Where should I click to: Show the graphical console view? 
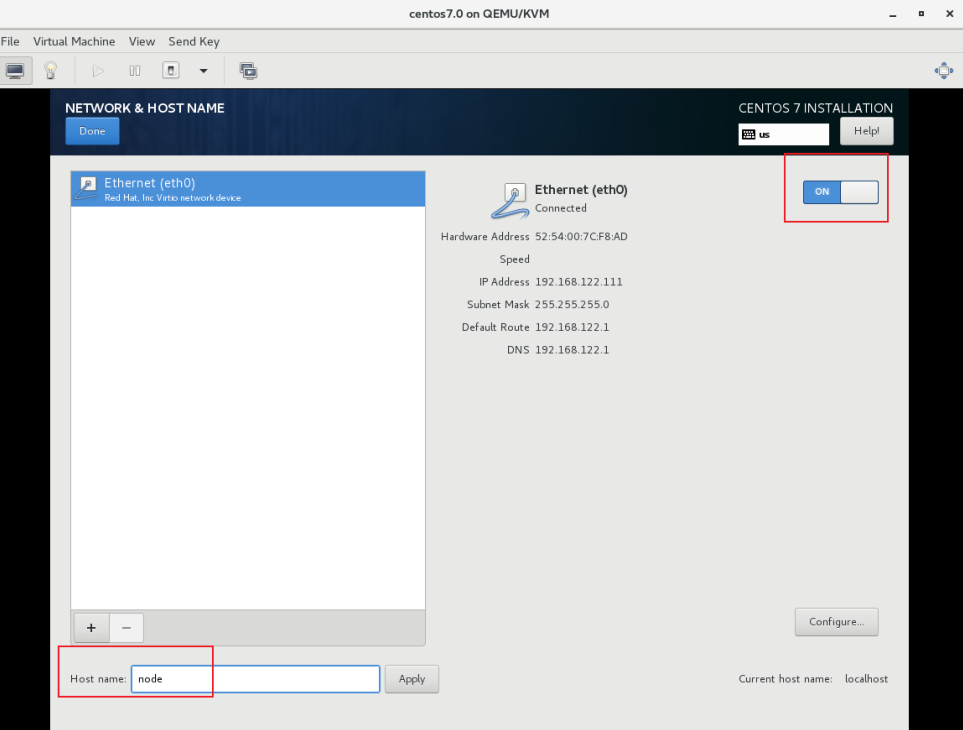15,71
